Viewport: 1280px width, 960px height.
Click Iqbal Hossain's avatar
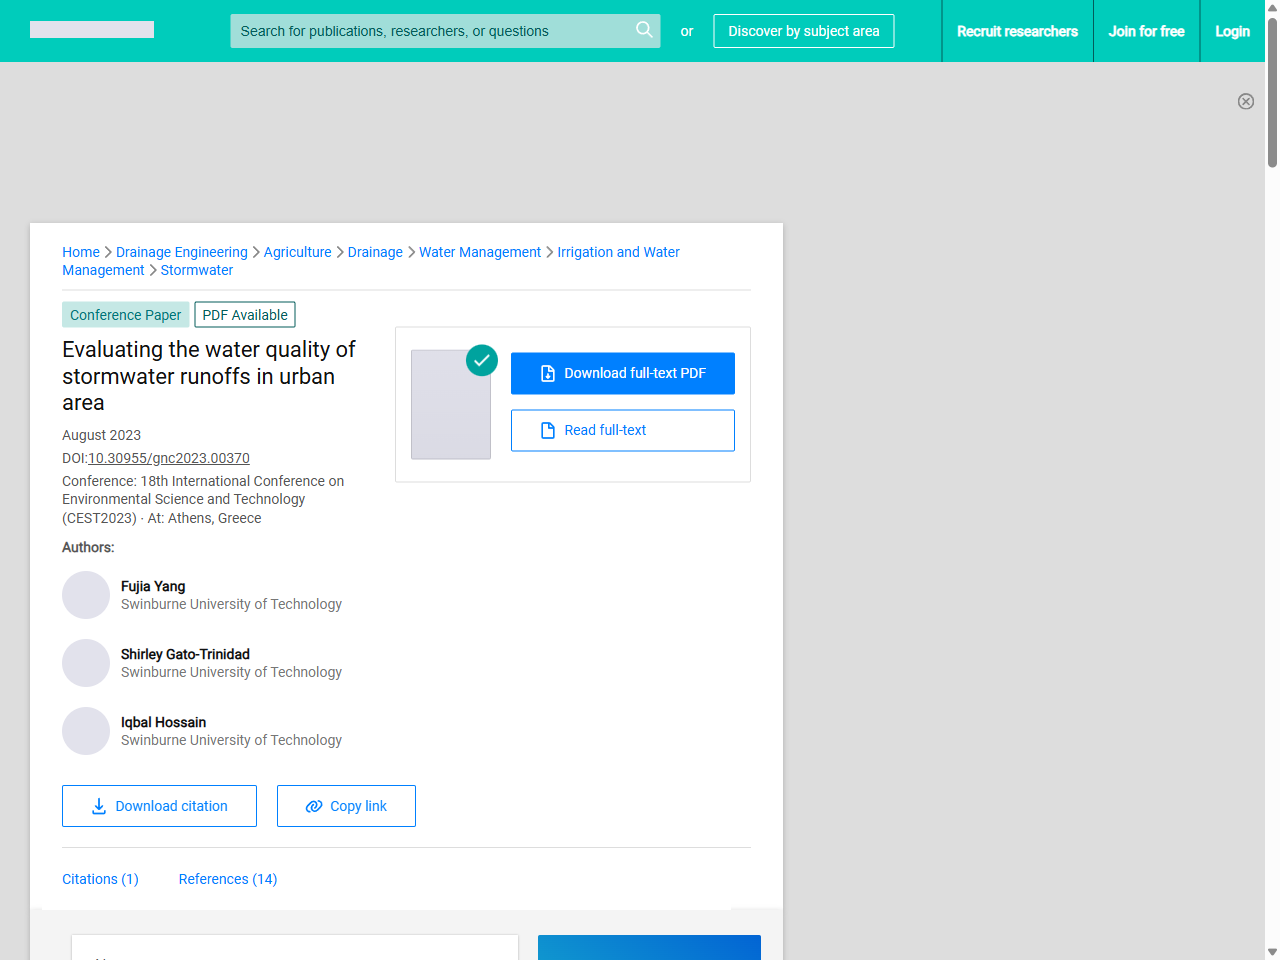point(86,731)
